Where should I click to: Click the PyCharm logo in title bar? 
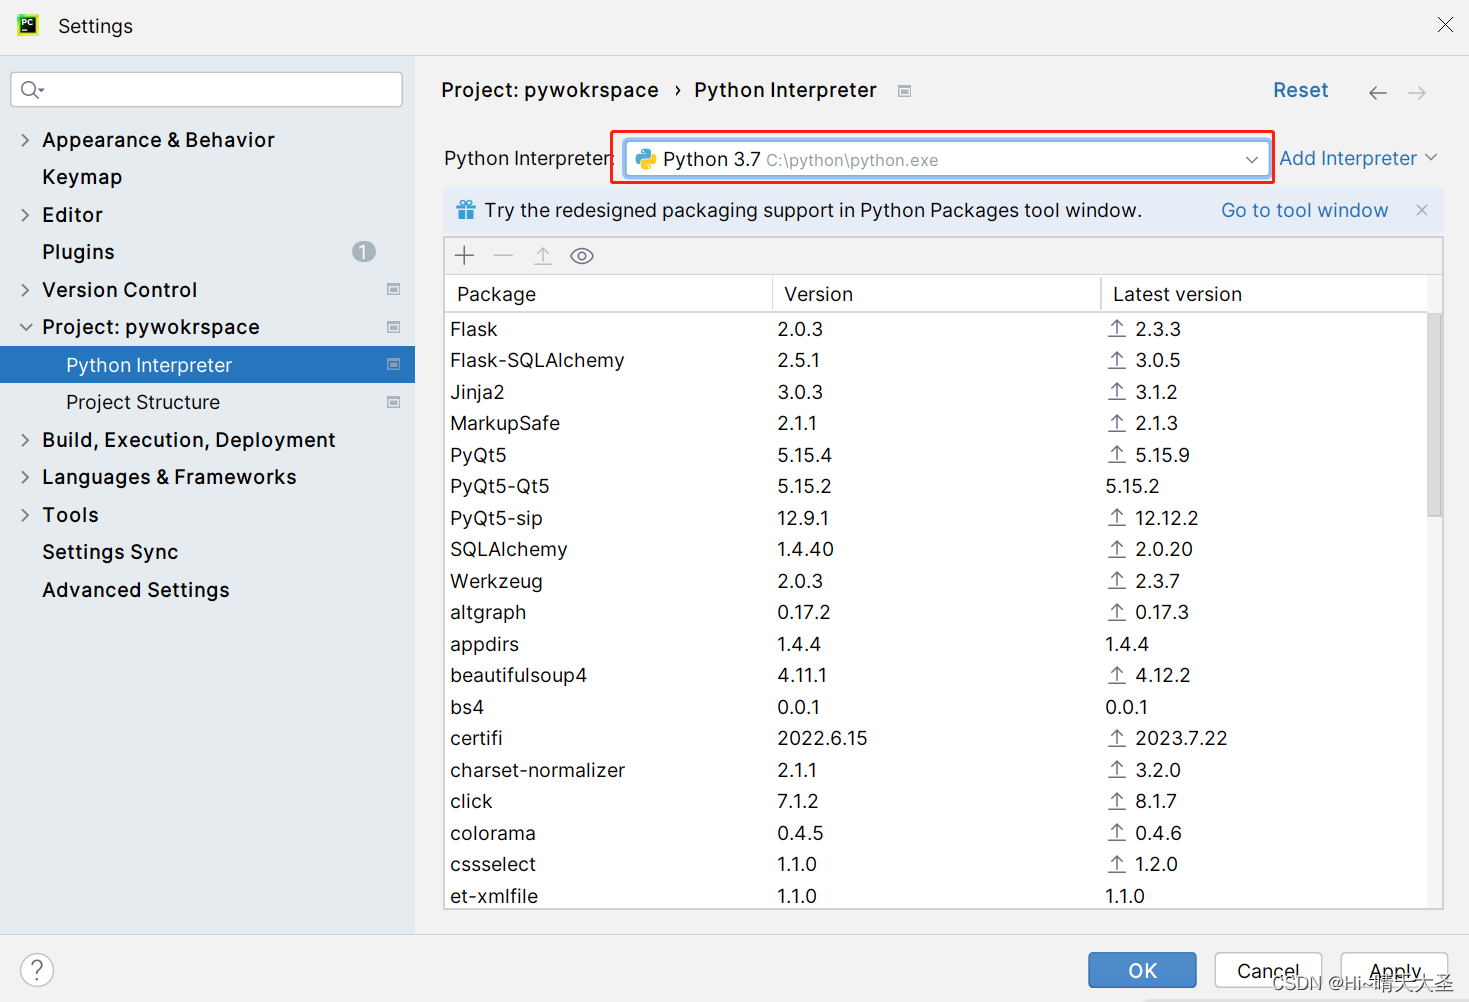(x=28, y=25)
